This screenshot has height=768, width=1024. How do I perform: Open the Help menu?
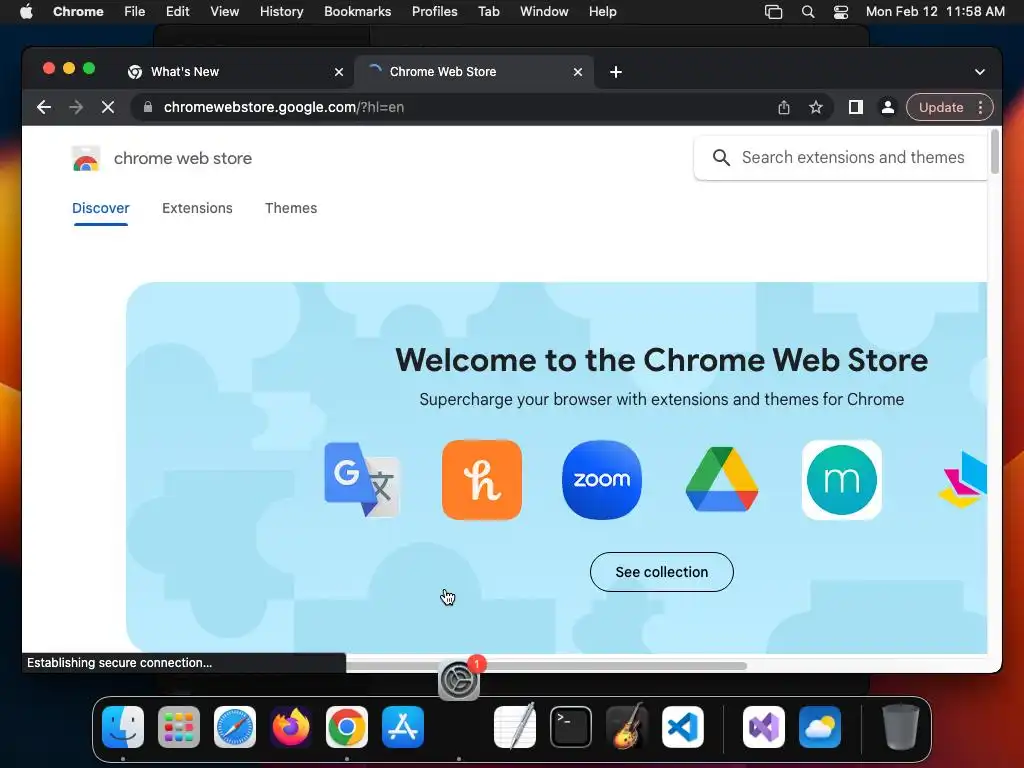[602, 11]
